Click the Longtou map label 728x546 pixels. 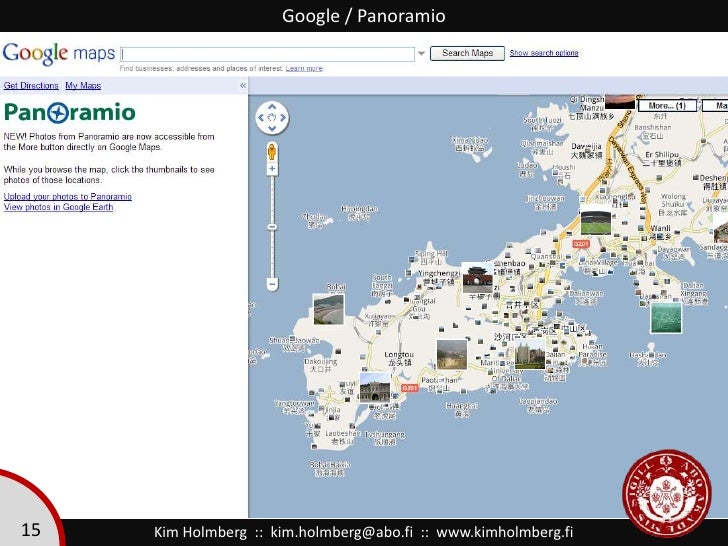click(x=399, y=358)
